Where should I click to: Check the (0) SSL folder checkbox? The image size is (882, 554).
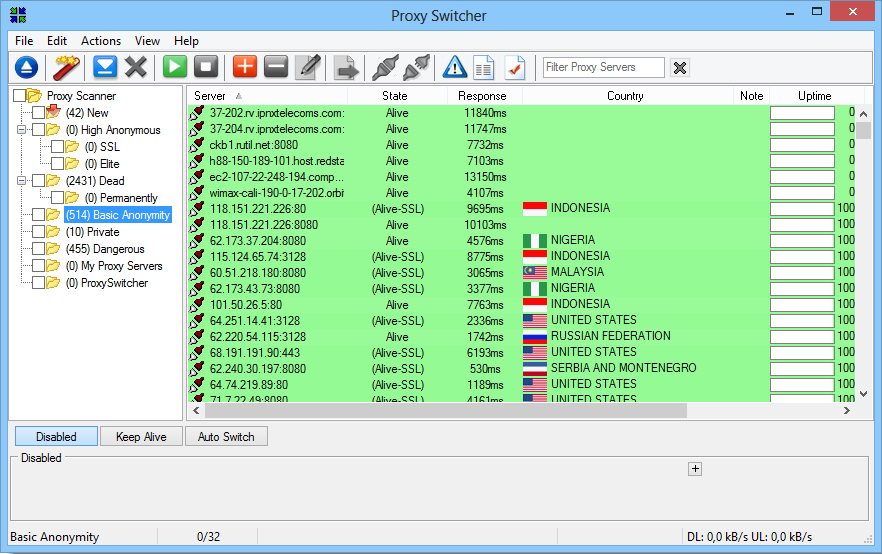[x=57, y=147]
